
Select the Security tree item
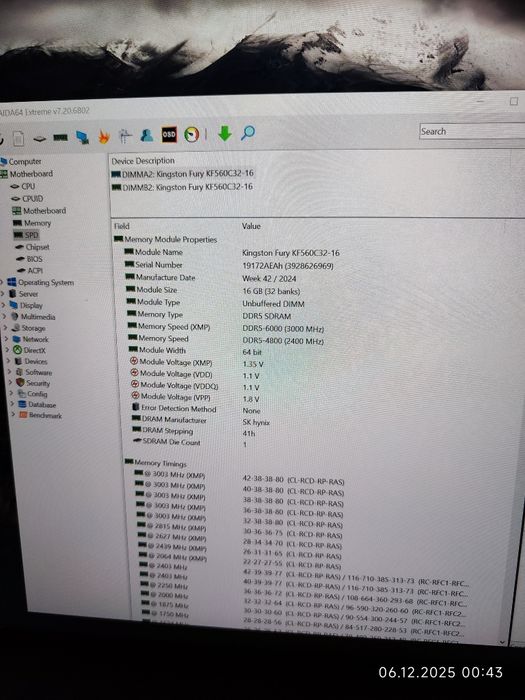[x=38, y=383]
